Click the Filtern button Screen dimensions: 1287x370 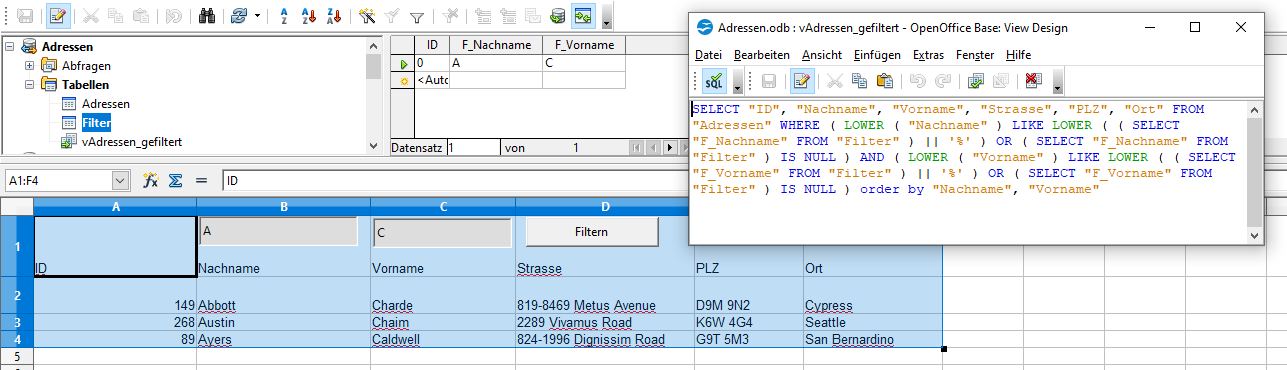[592, 231]
